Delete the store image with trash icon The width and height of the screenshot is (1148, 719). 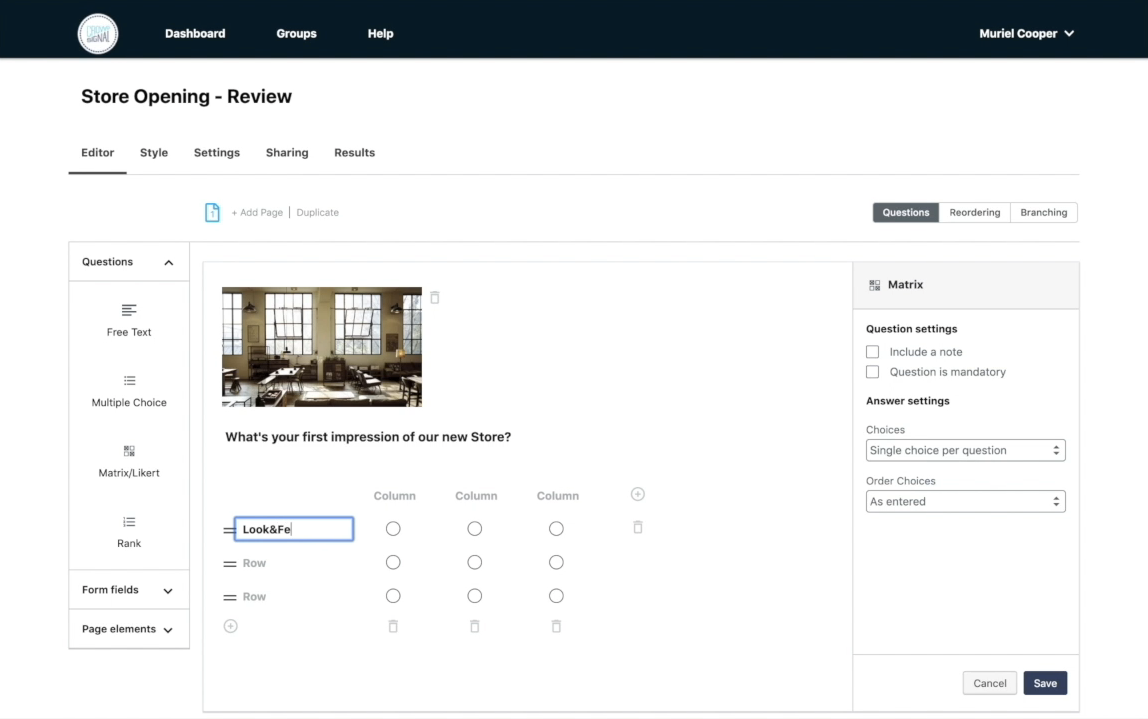[x=435, y=297]
